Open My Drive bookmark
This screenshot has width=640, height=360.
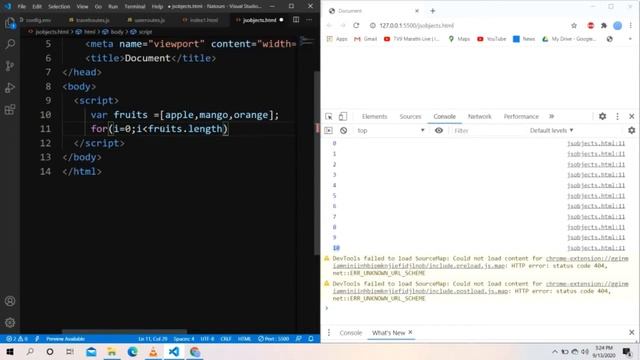click(569, 39)
